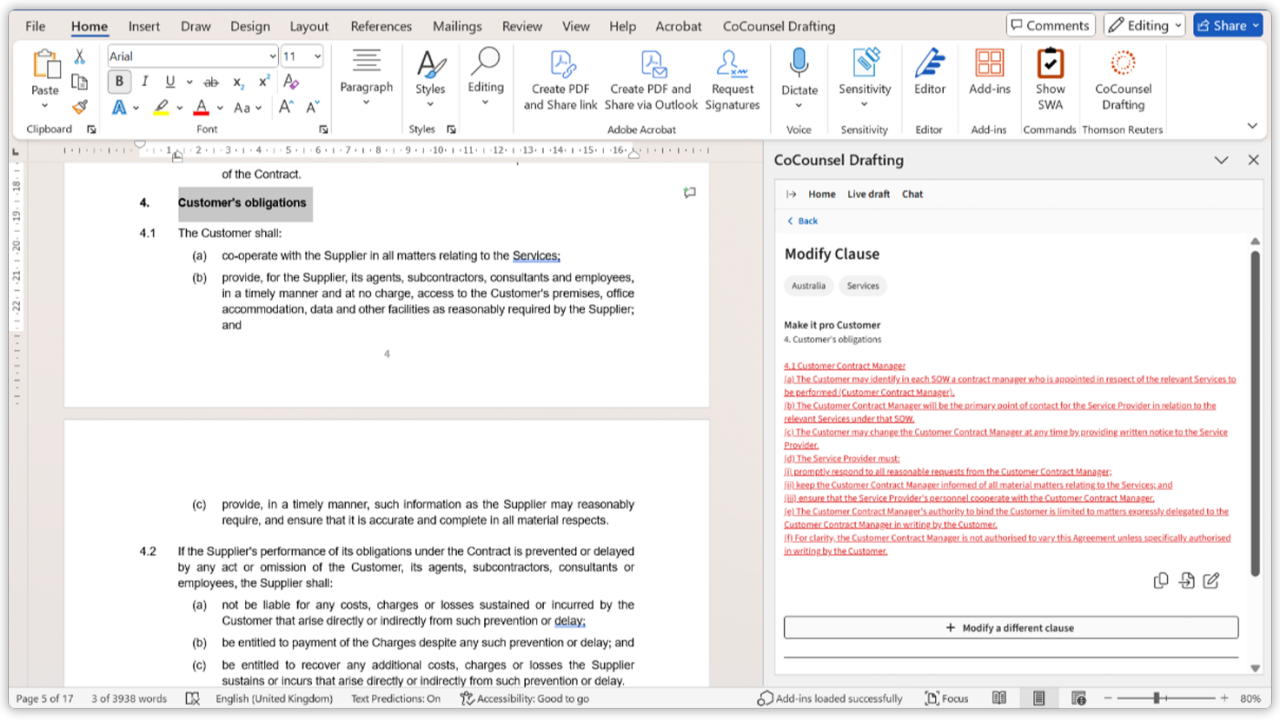The image size is (1280, 720).
Task: Expand the Paste options arrow
Action: click(x=45, y=106)
